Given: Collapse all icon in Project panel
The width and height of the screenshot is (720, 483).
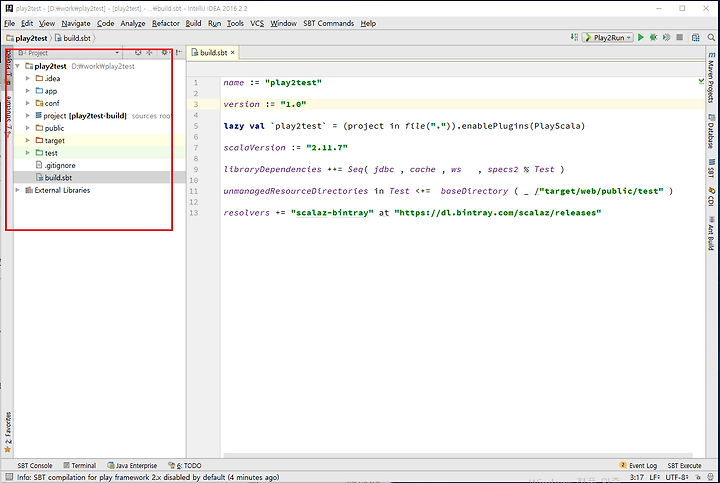Looking at the screenshot, I should 149,53.
